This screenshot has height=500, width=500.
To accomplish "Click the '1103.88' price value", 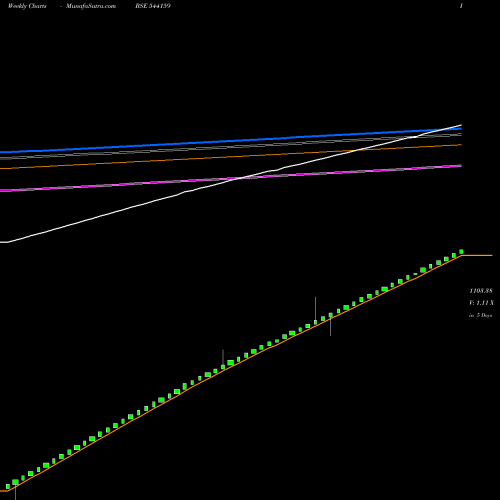I will click(481, 291).
